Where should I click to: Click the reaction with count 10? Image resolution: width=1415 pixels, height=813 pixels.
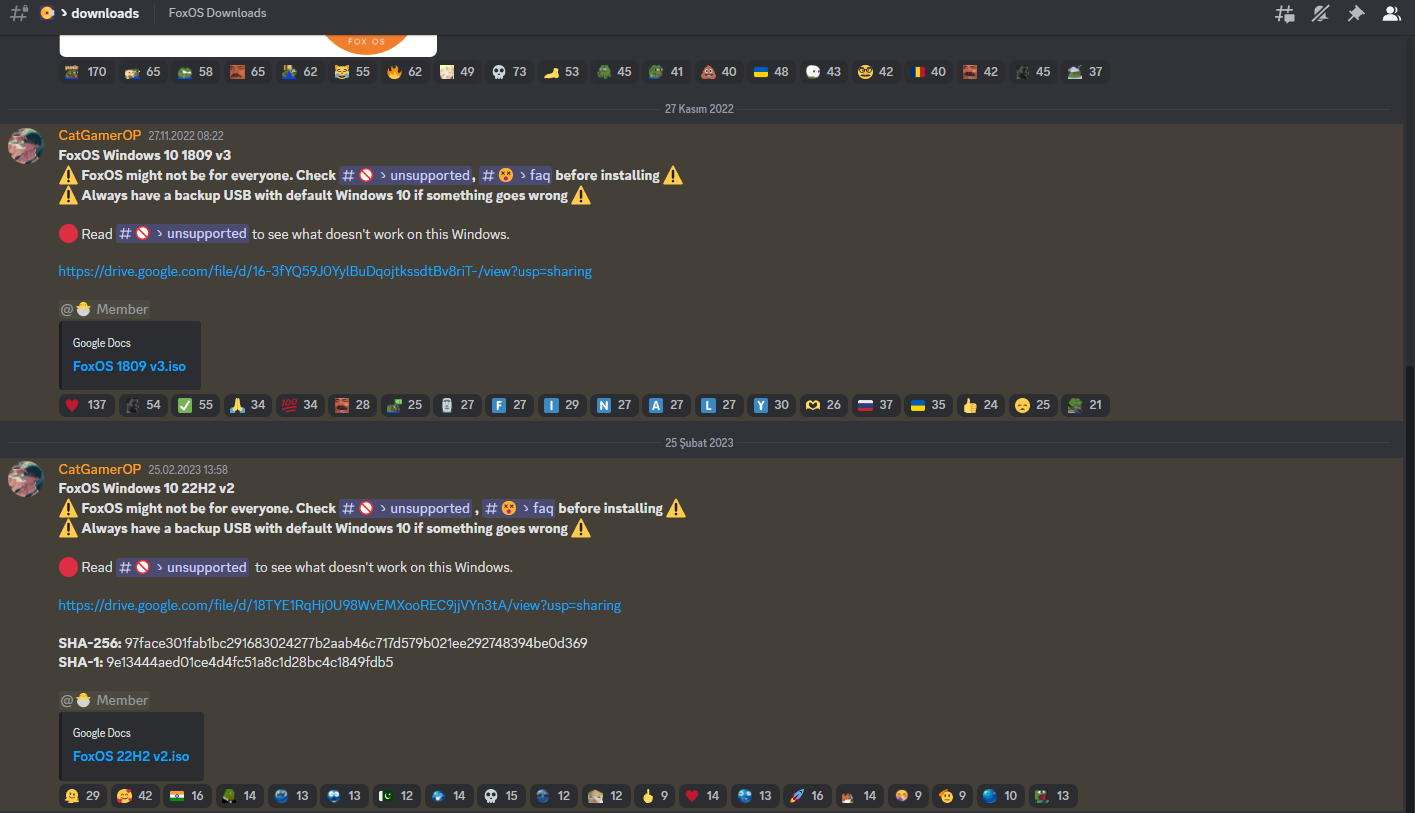pos(999,796)
